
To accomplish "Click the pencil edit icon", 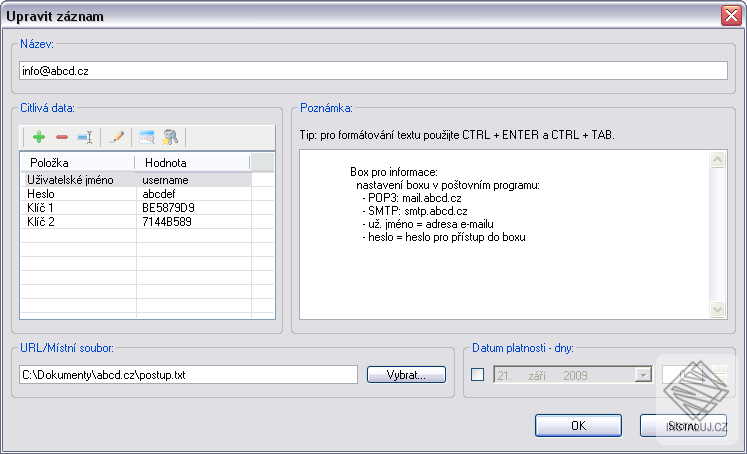I will pos(117,137).
